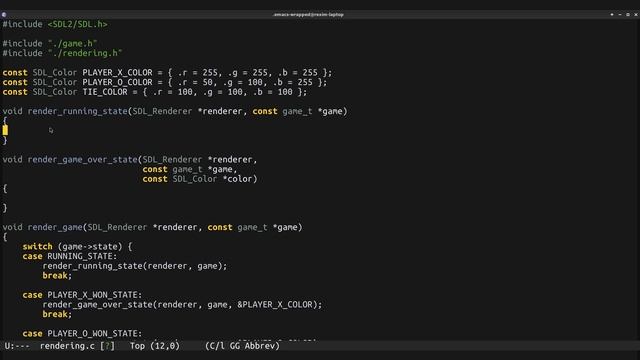640x360 pixels.
Task: Click the &PLAYER_X_COLOR argument
Action: coord(275,304)
